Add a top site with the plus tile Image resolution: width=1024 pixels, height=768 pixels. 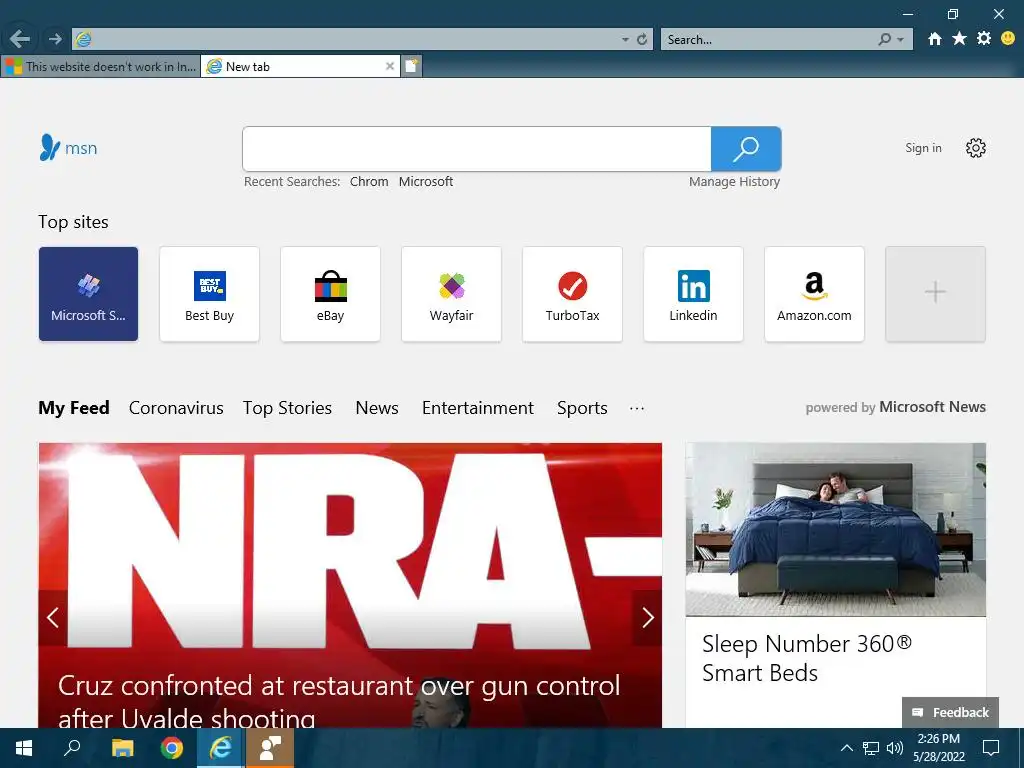[x=935, y=294]
